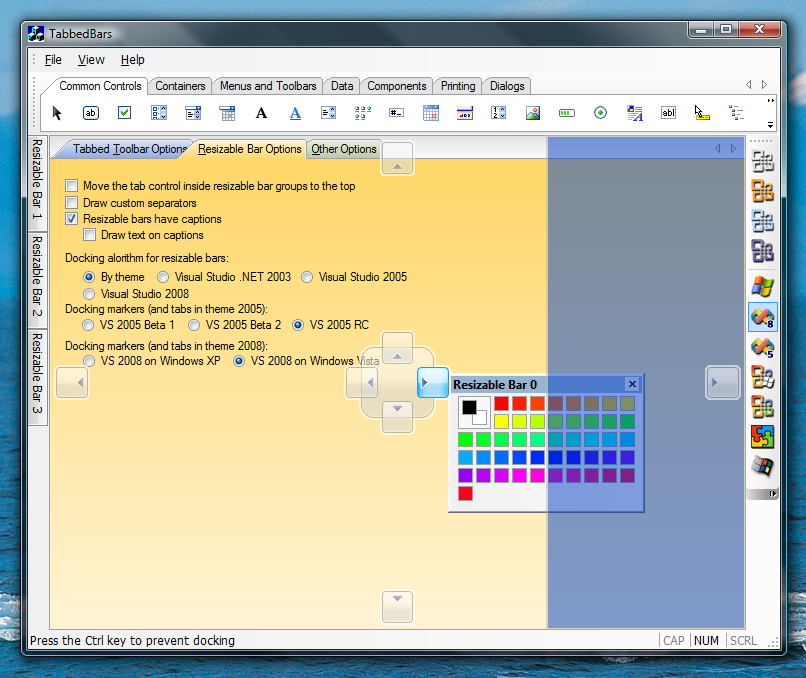Pick the RichTextBox control icon
This screenshot has height=678, width=806.
tap(635, 113)
